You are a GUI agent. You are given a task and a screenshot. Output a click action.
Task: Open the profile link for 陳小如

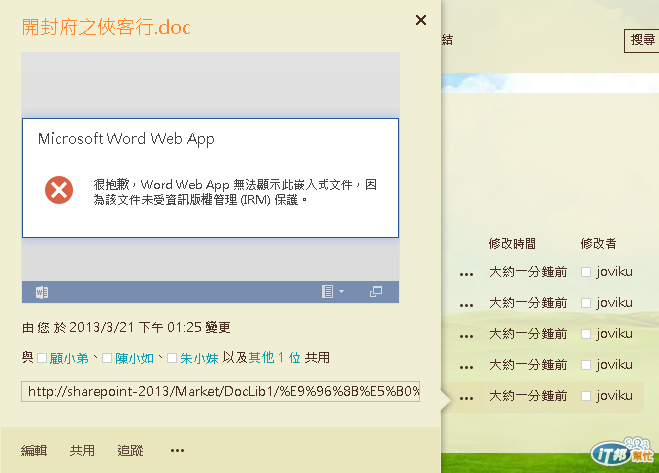click(x=134, y=358)
